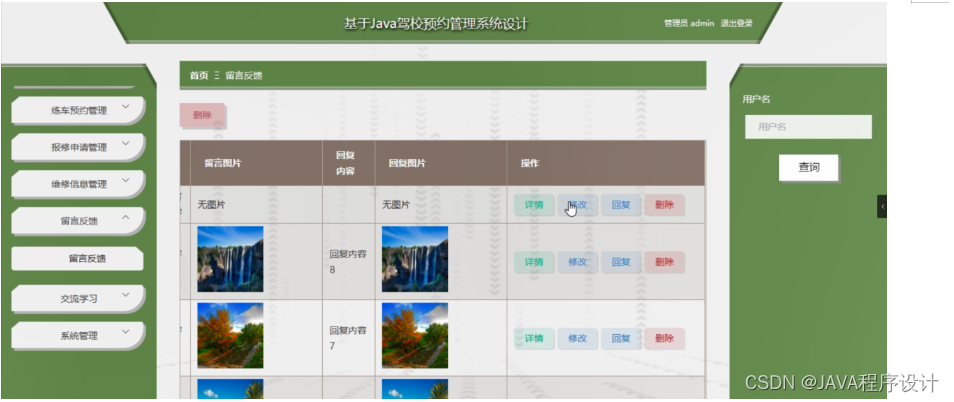Open 交流学习 in the sidebar
The image size is (954, 402).
pos(78,299)
